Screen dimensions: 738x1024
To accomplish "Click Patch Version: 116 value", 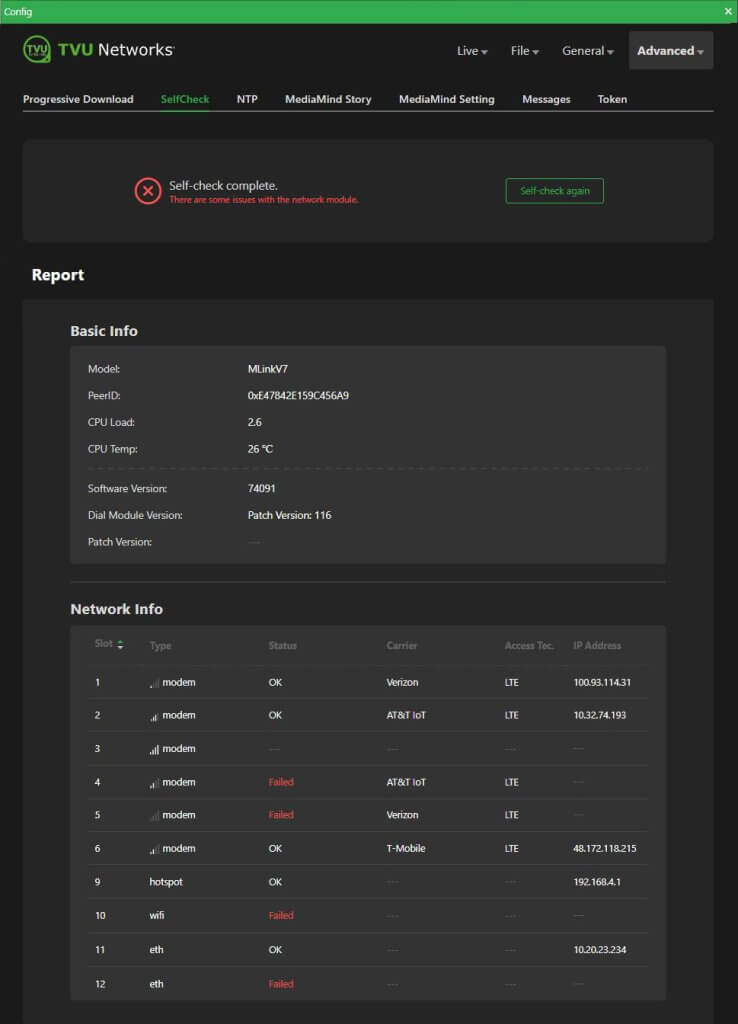I will (x=289, y=515).
